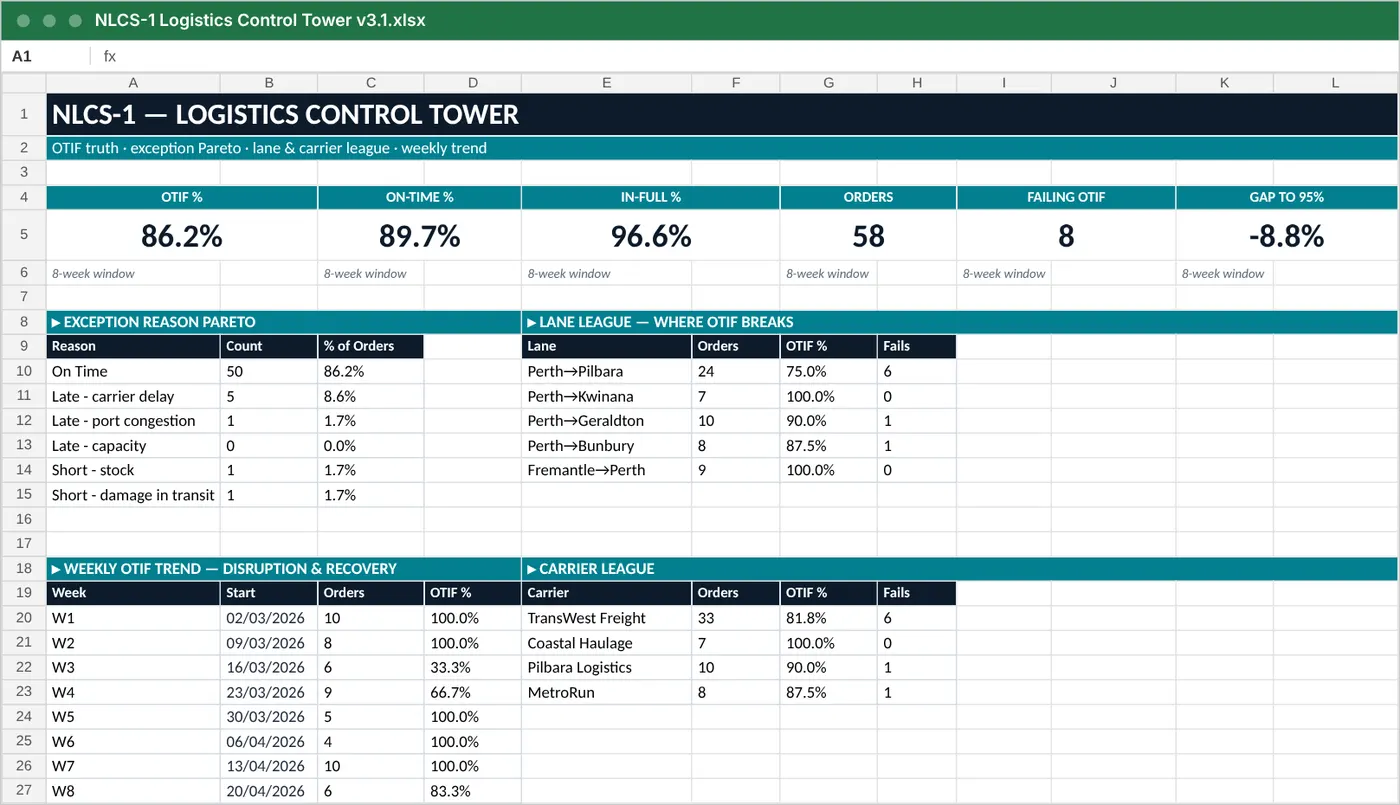Click the EXCEPTION REASON PARETO section header

pos(283,322)
